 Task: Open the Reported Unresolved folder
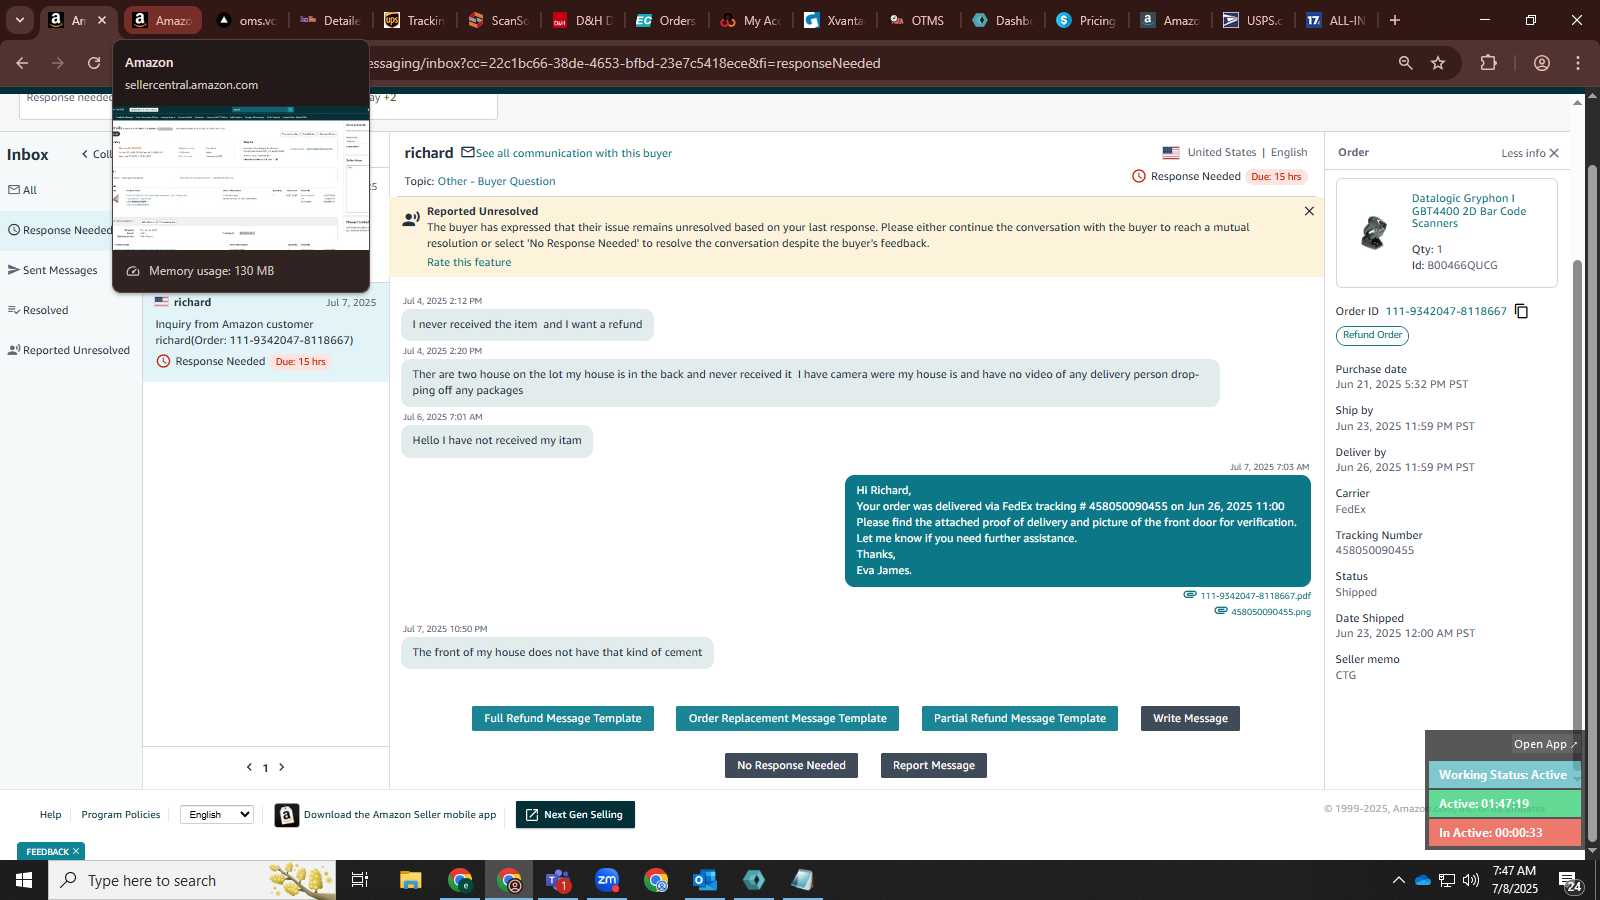click(69, 350)
